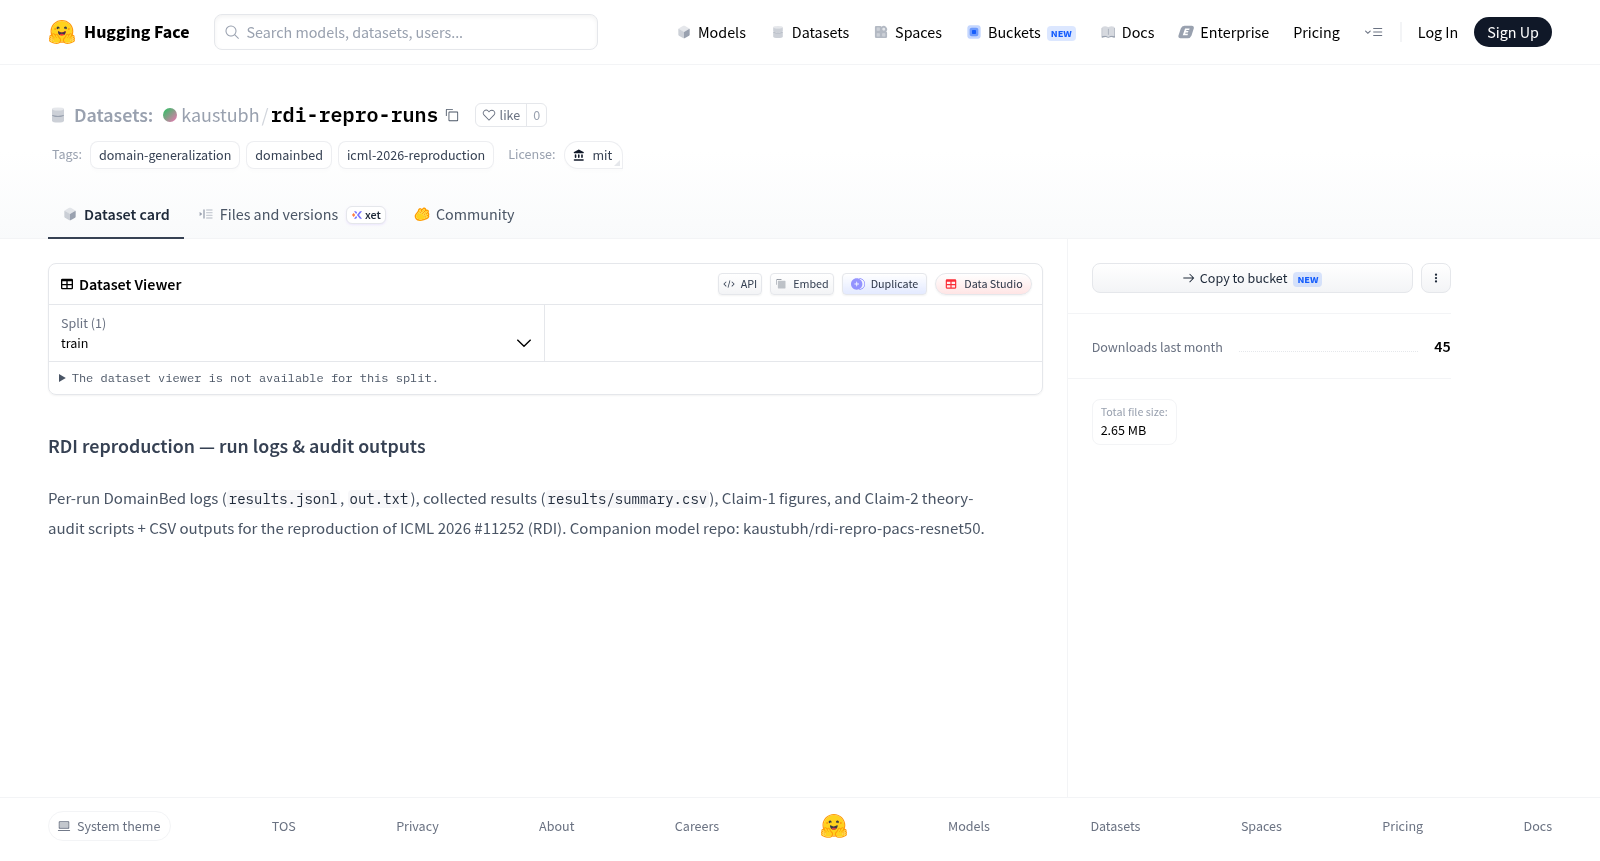Click Models link in footer
1600x861 pixels.
pos(969,826)
